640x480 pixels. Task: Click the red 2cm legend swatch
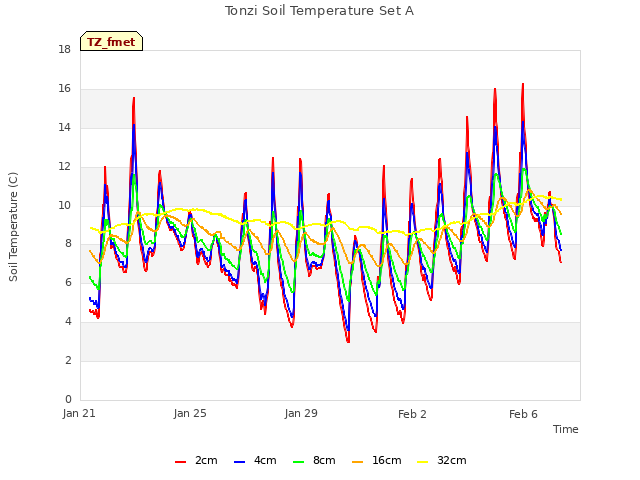(180, 462)
